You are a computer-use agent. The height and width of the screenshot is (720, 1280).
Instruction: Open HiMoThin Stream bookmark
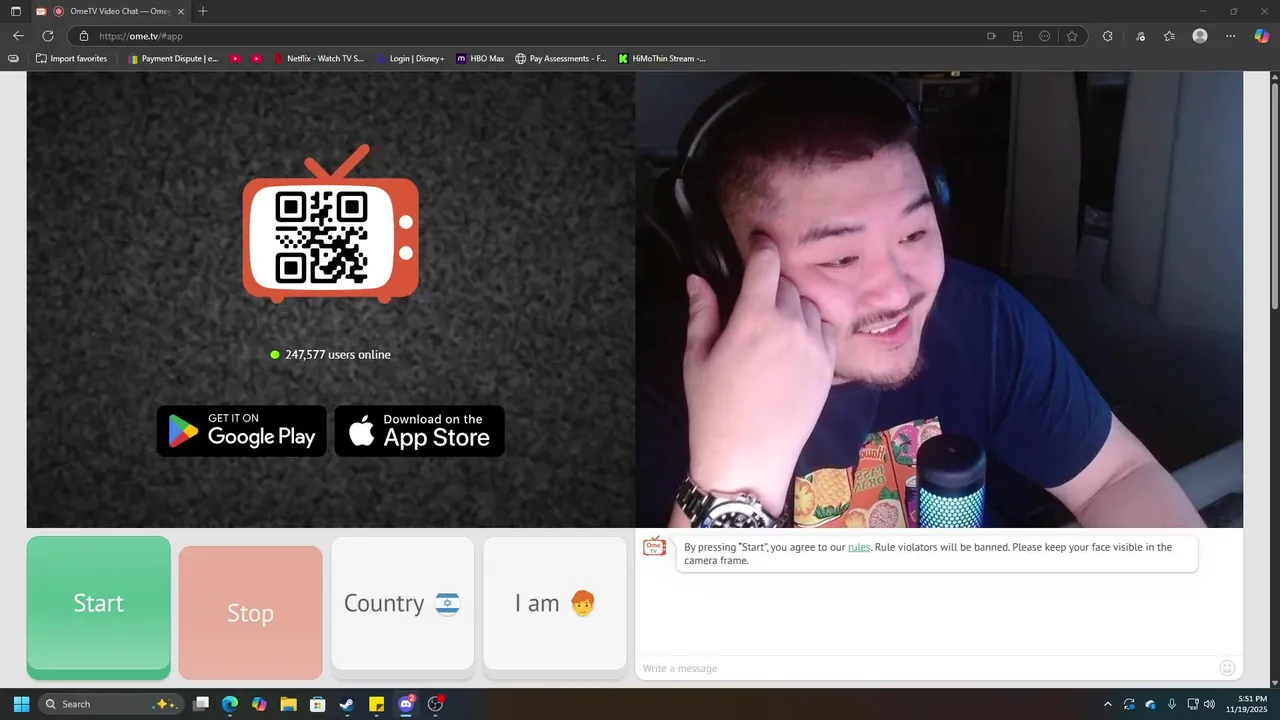pos(661,58)
